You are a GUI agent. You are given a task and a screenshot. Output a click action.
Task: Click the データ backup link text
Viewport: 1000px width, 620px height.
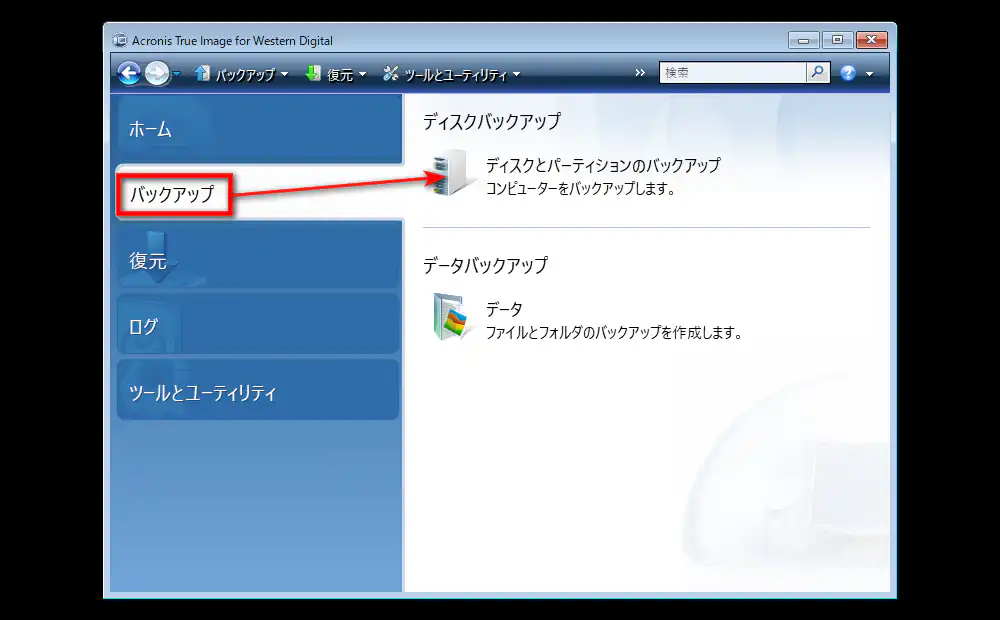(504, 310)
